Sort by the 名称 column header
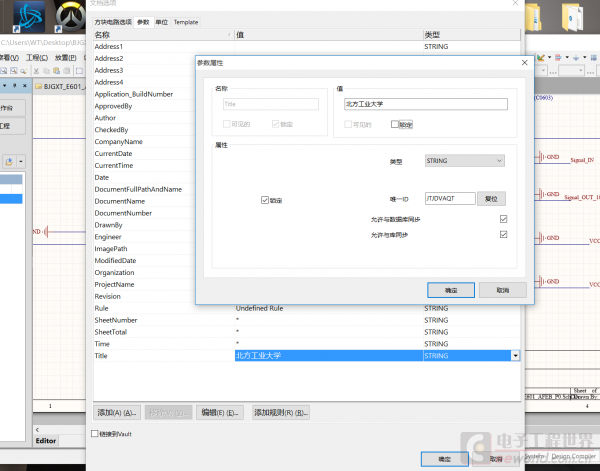600x471 pixels. click(x=164, y=35)
